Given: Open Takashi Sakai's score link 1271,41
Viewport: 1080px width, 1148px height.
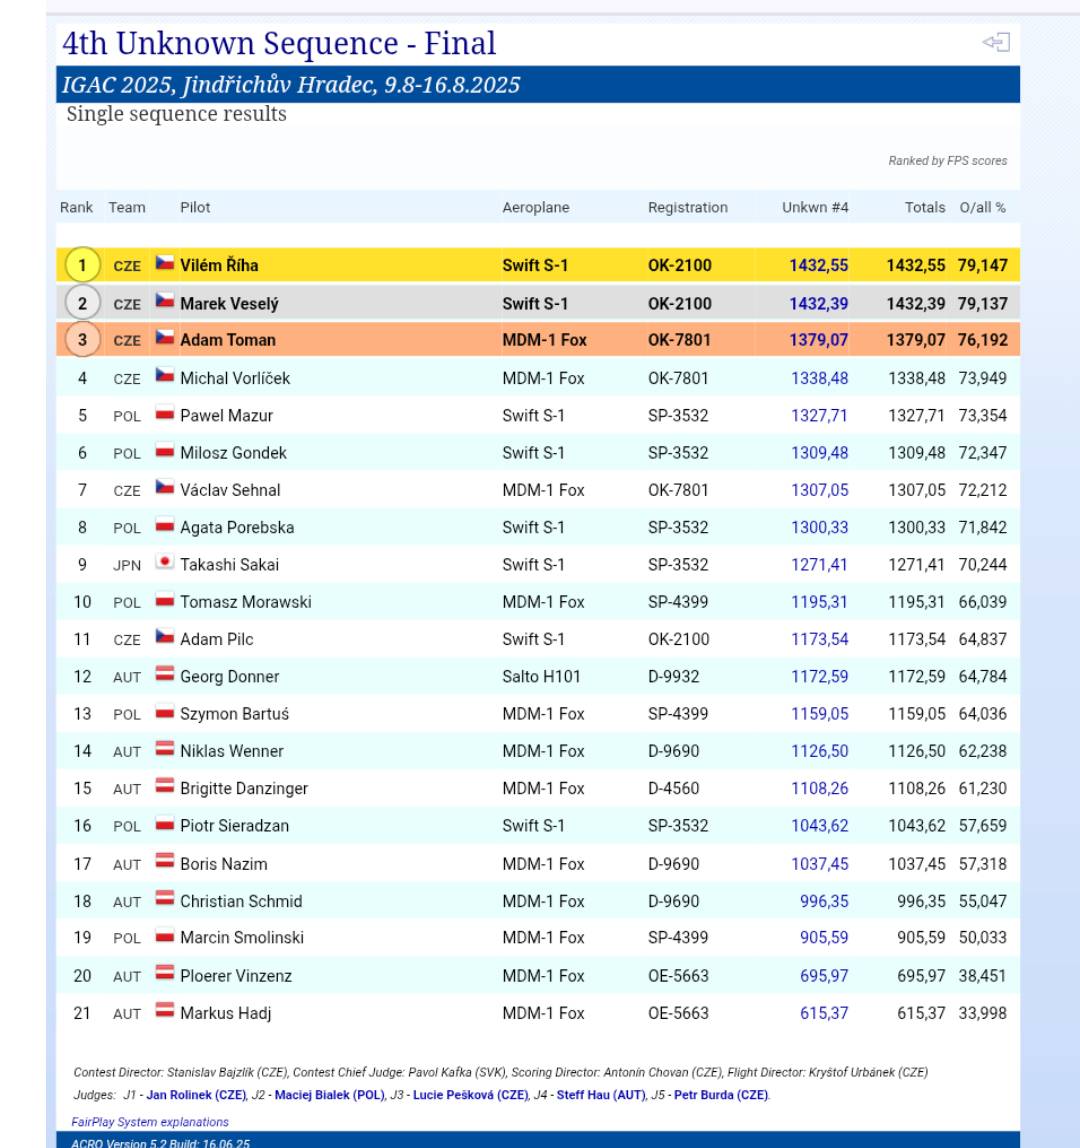Looking at the screenshot, I should click(818, 564).
